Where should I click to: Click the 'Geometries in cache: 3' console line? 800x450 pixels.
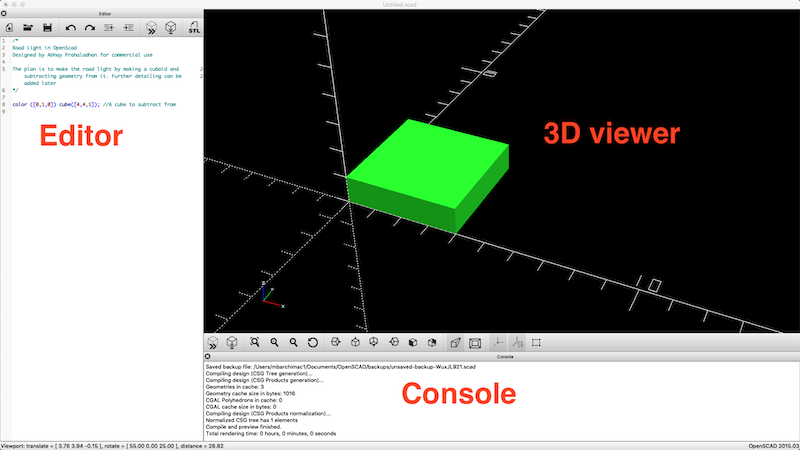[x=235, y=387]
